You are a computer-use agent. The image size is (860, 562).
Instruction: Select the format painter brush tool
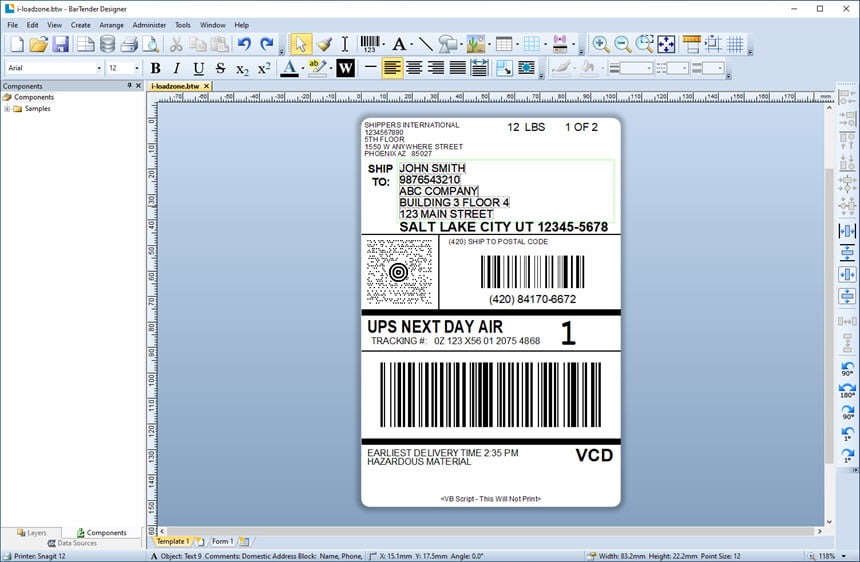tap(324, 44)
